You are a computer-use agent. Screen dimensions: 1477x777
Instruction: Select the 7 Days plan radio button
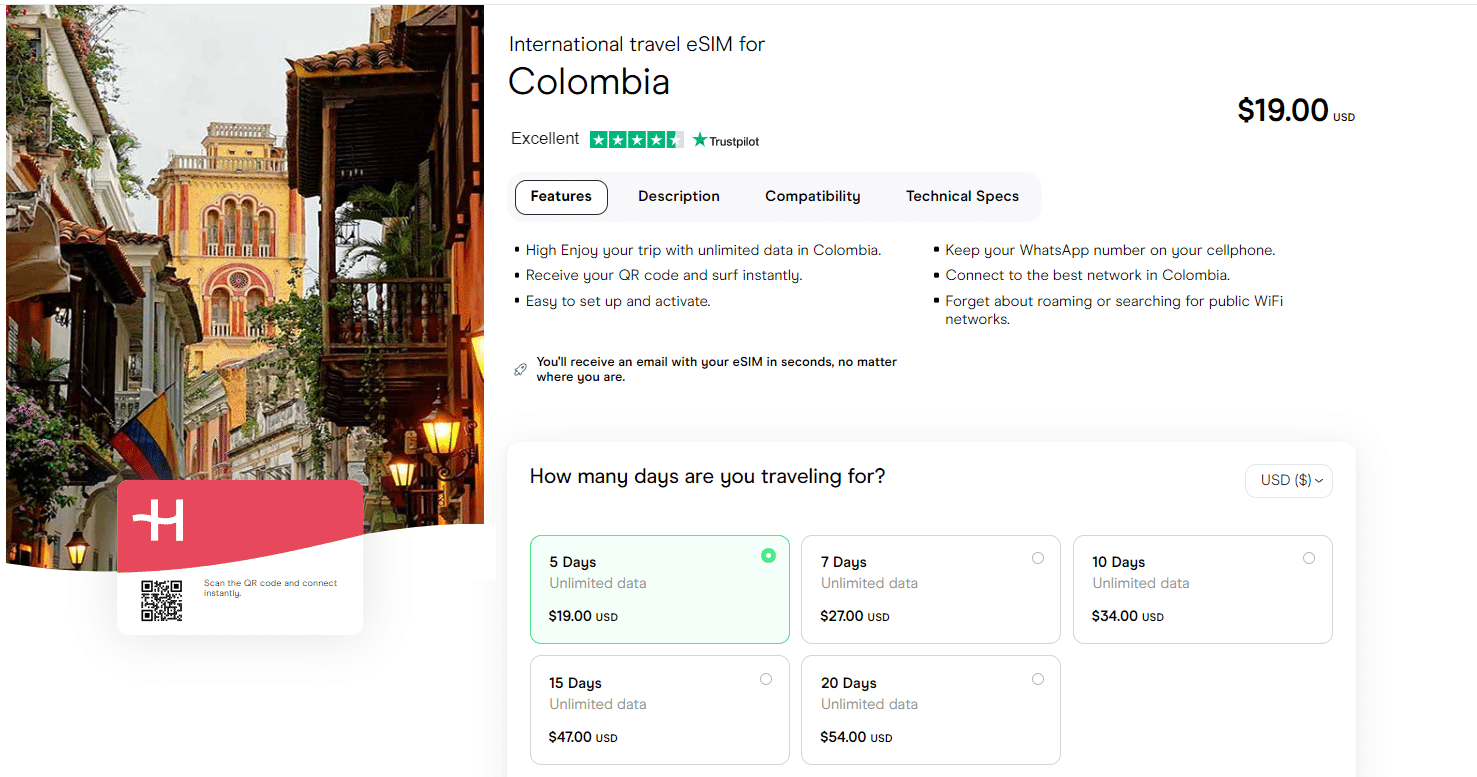coord(1038,557)
